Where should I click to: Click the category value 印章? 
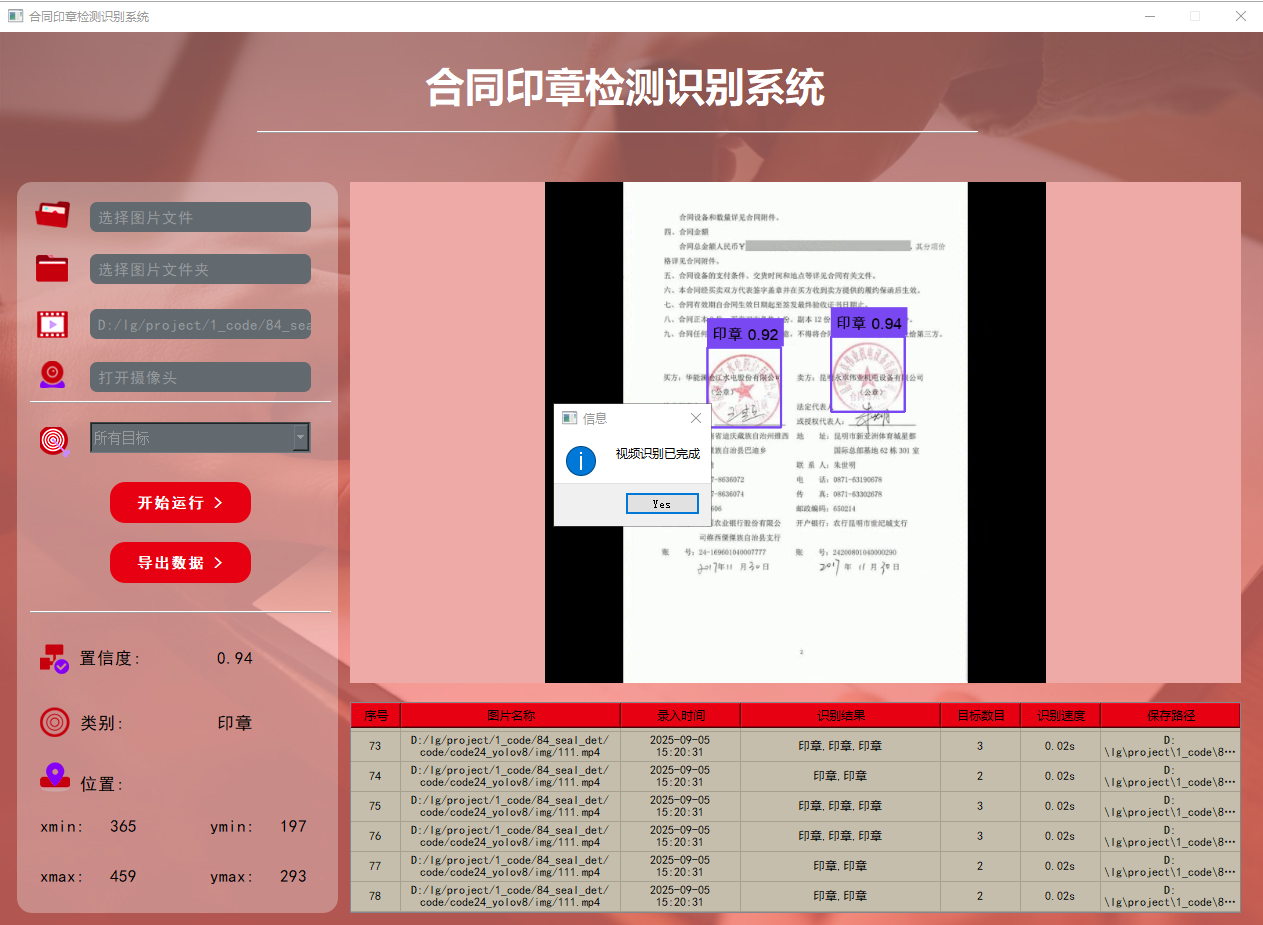click(x=235, y=723)
